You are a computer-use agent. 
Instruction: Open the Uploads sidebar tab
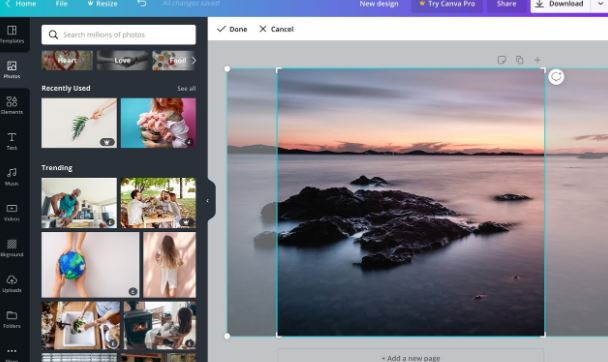12,284
